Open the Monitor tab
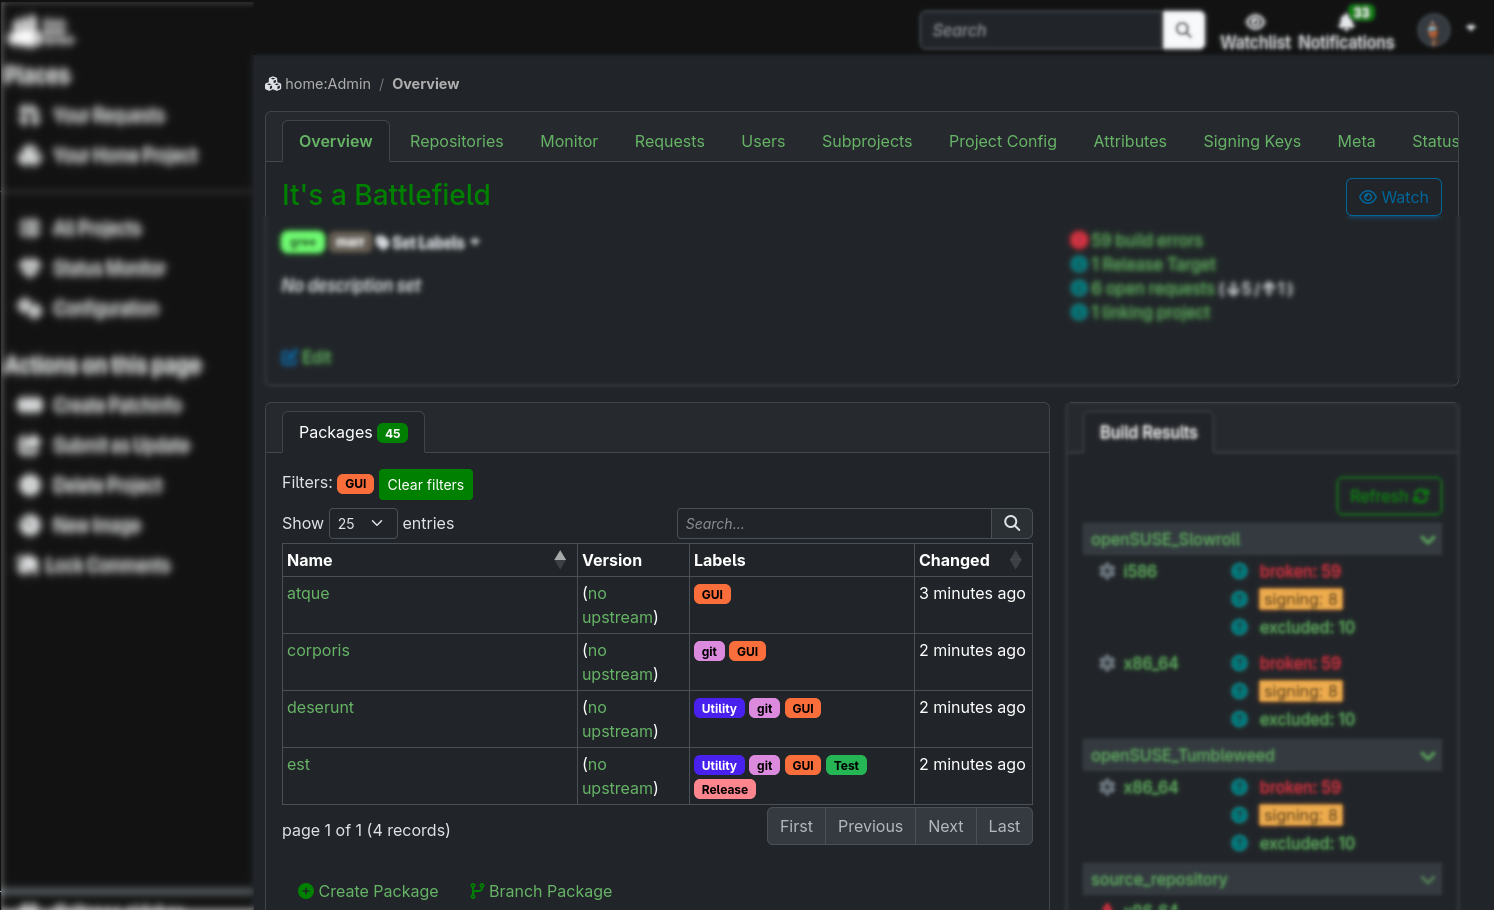The image size is (1494, 910). tap(568, 141)
